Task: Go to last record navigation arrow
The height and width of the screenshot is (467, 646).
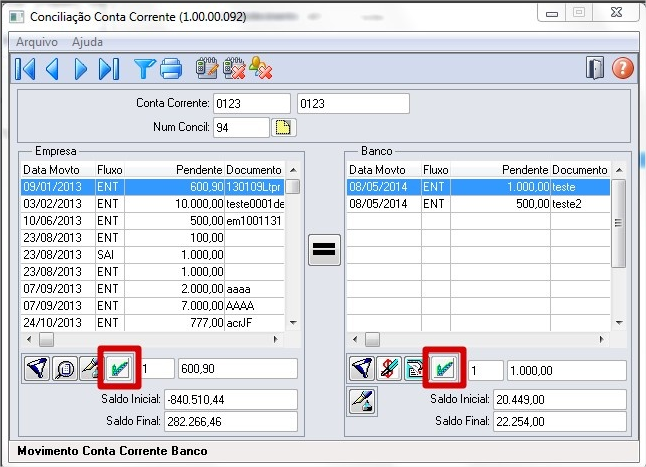Action: tap(109, 69)
